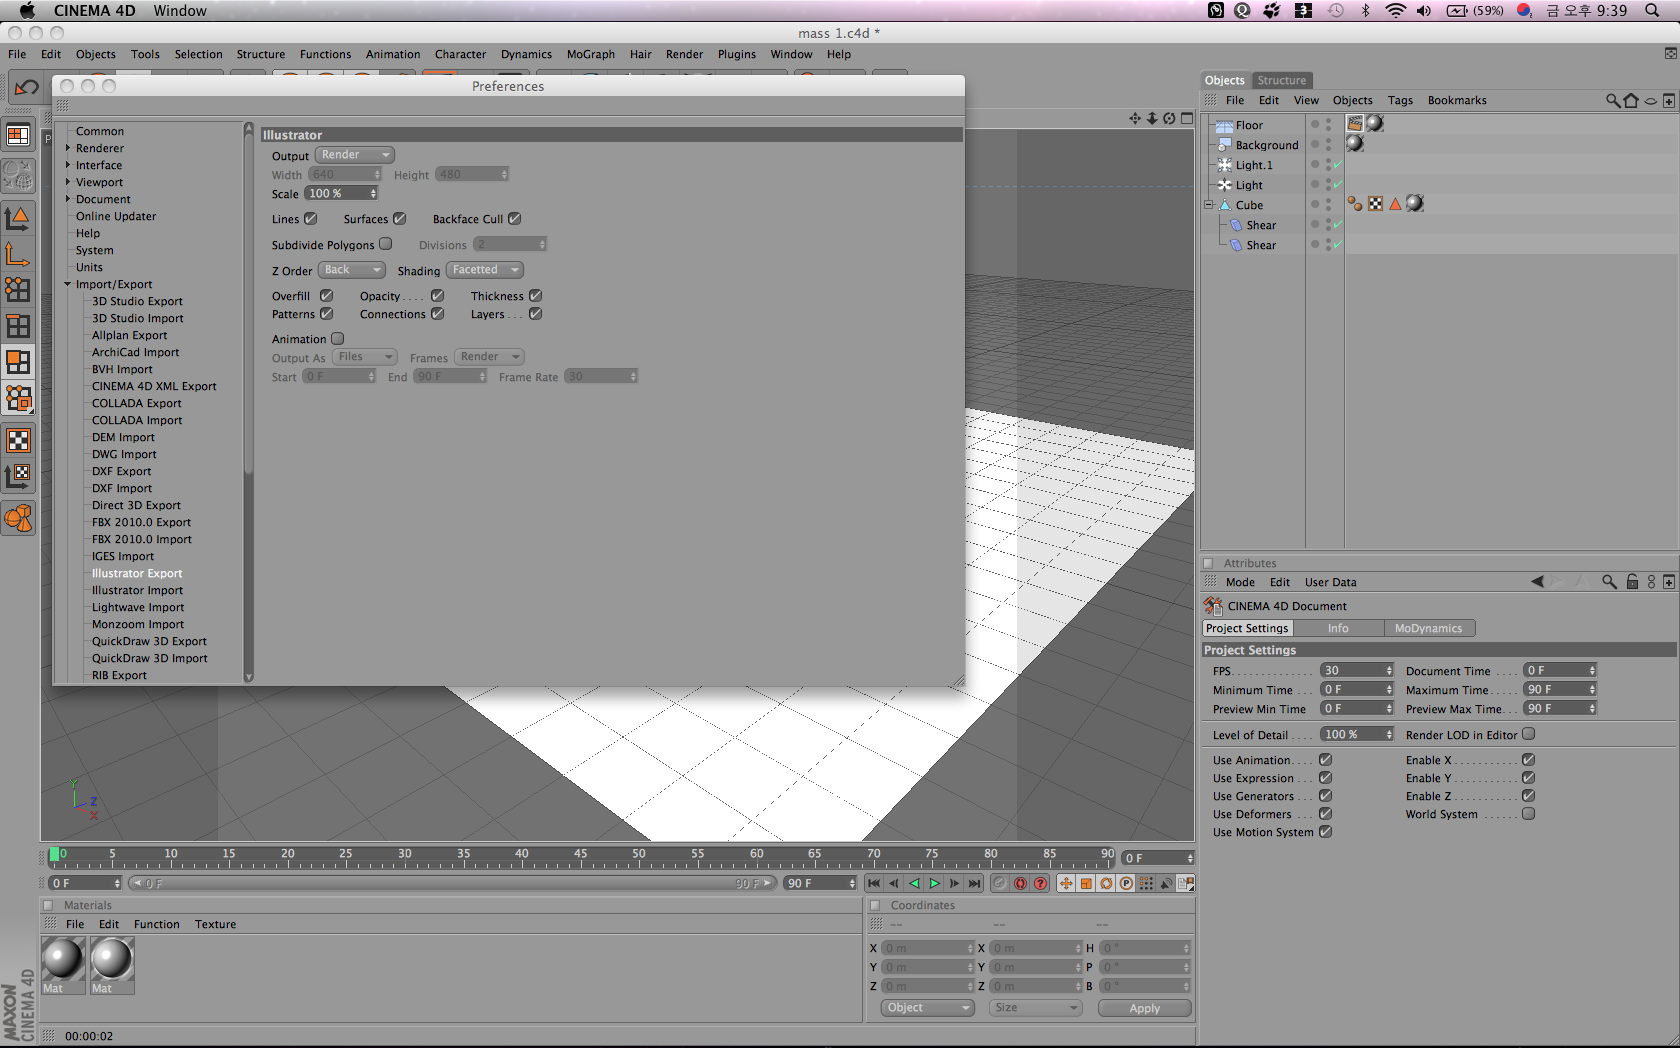Image resolution: width=1680 pixels, height=1048 pixels.
Task: Open macOS Spotlight search icon
Action: click(1652, 11)
